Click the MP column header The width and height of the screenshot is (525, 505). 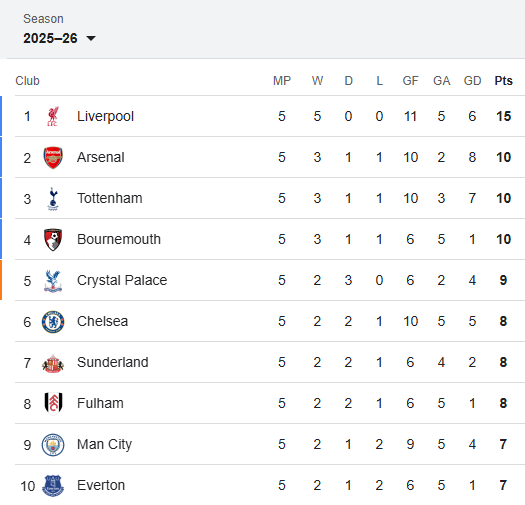tap(282, 81)
